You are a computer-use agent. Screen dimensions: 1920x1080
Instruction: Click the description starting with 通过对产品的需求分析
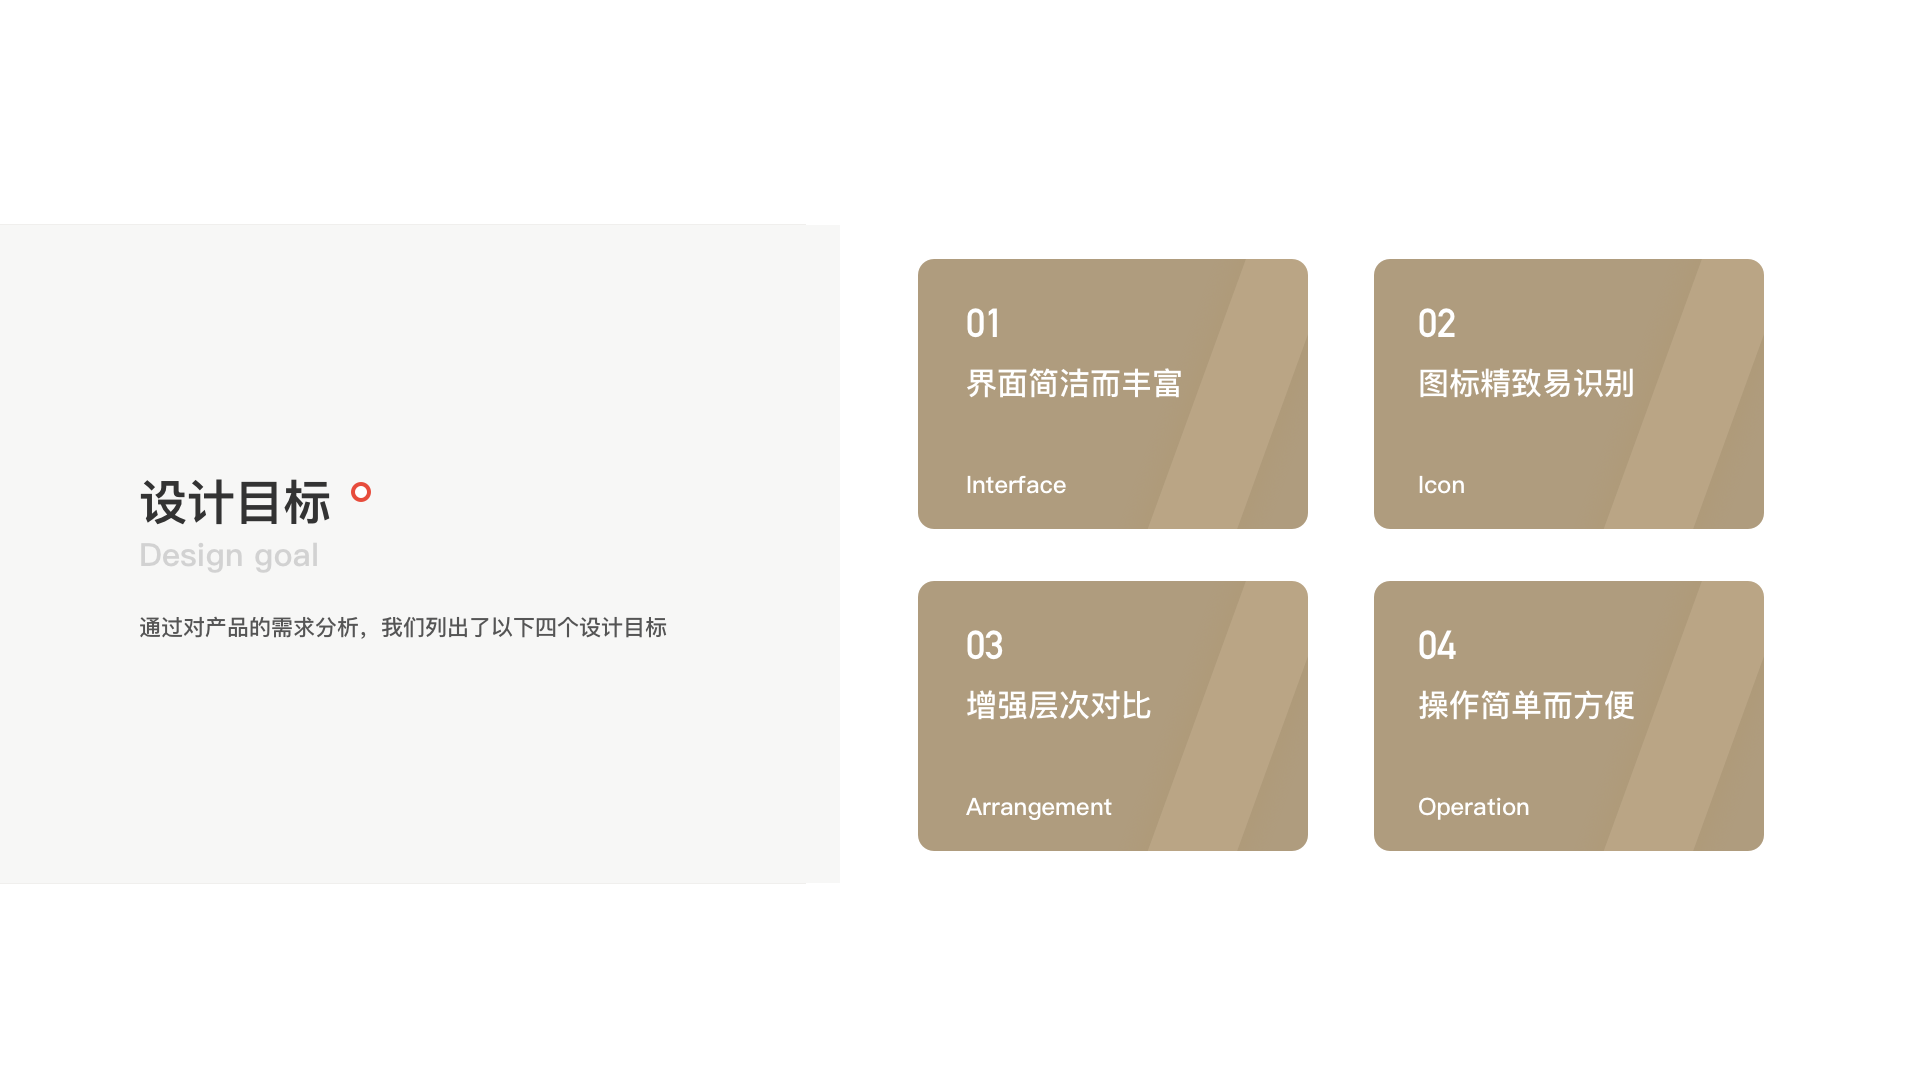(403, 628)
